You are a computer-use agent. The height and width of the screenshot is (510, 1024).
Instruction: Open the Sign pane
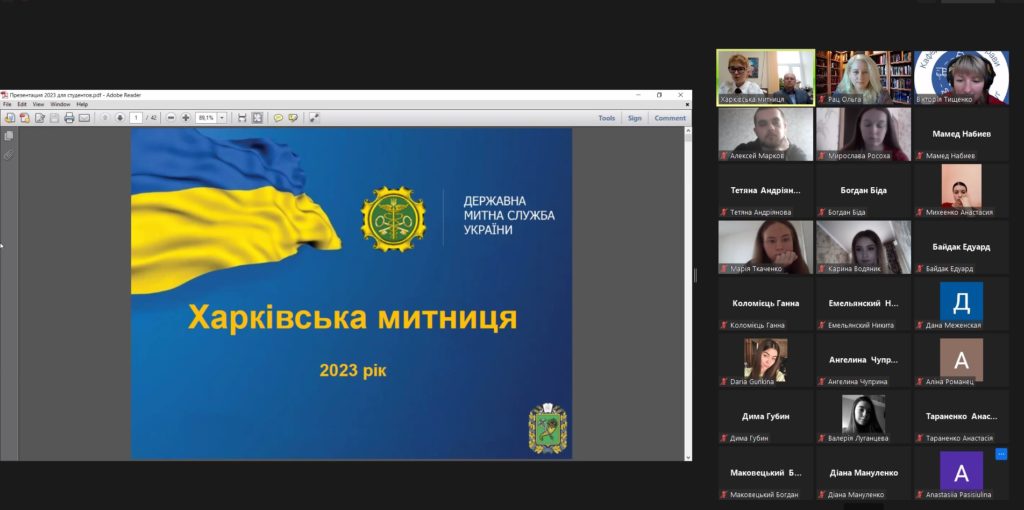[x=635, y=118]
